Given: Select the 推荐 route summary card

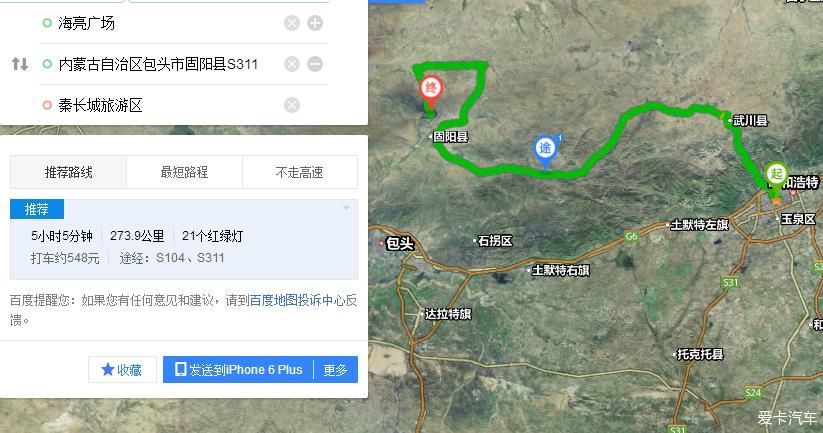Looking at the screenshot, I should pos(184,239).
